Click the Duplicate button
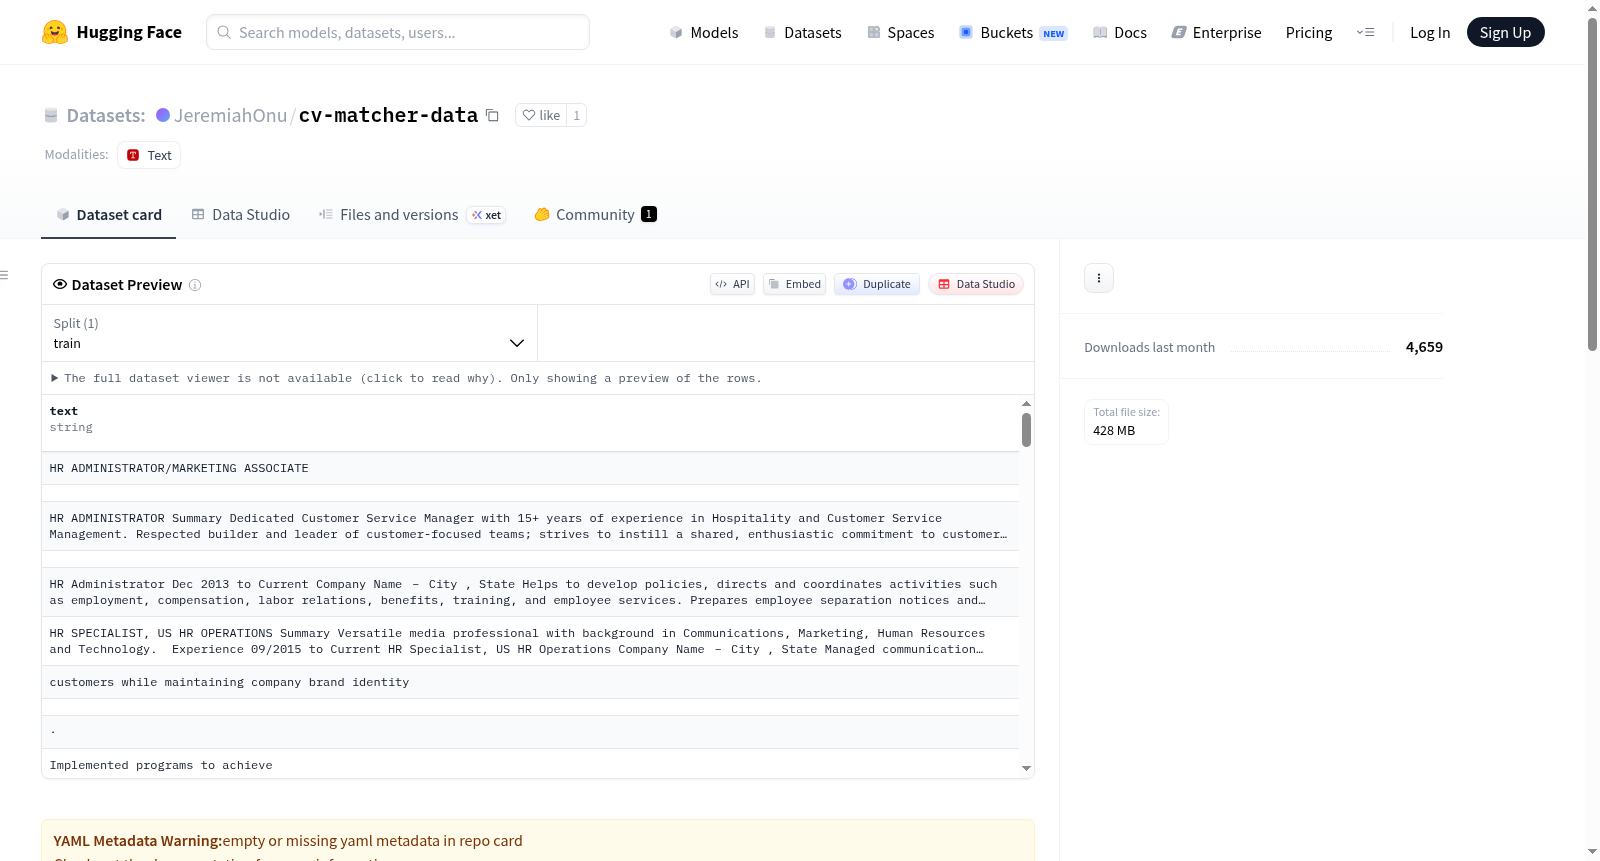 (877, 284)
